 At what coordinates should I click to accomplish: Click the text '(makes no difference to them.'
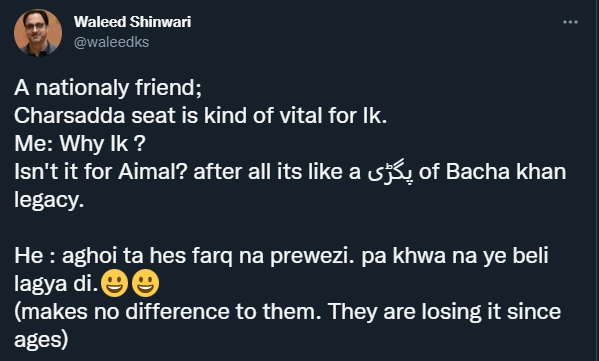[x=168, y=312]
